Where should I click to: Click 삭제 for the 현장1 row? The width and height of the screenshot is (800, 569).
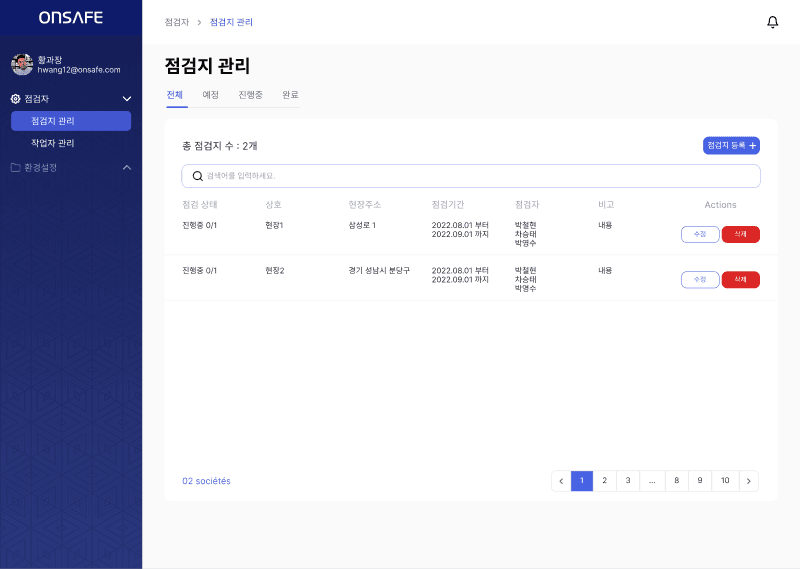pyautogui.click(x=740, y=234)
